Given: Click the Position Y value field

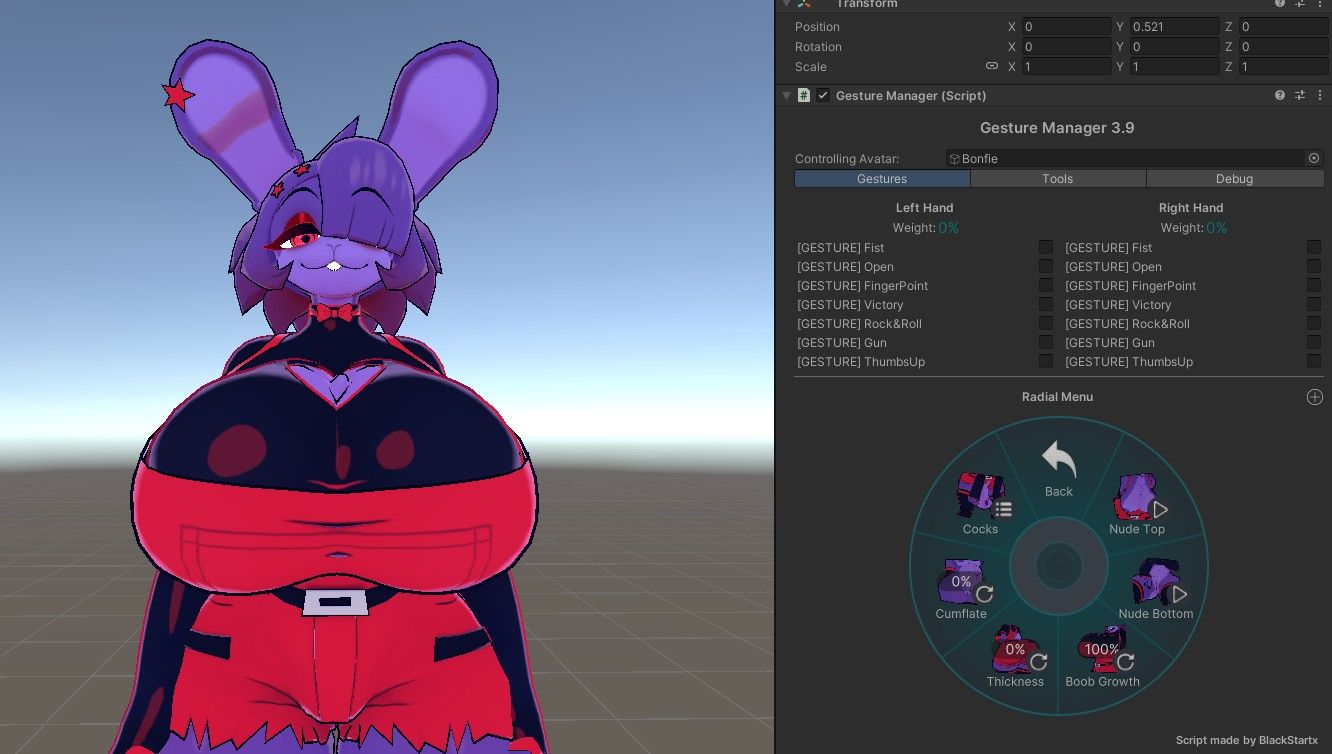Looking at the screenshot, I should [1174, 27].
